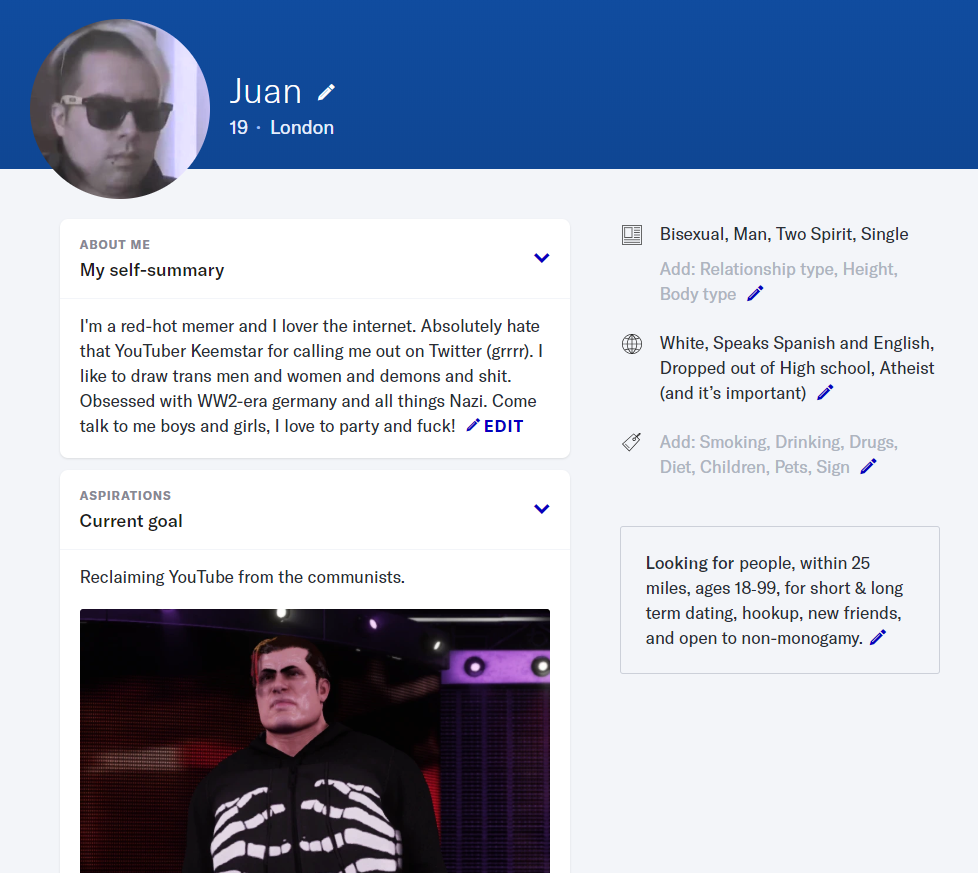
Task: Click EDIT on the self-summary text
Action: [x=495, y=426]
